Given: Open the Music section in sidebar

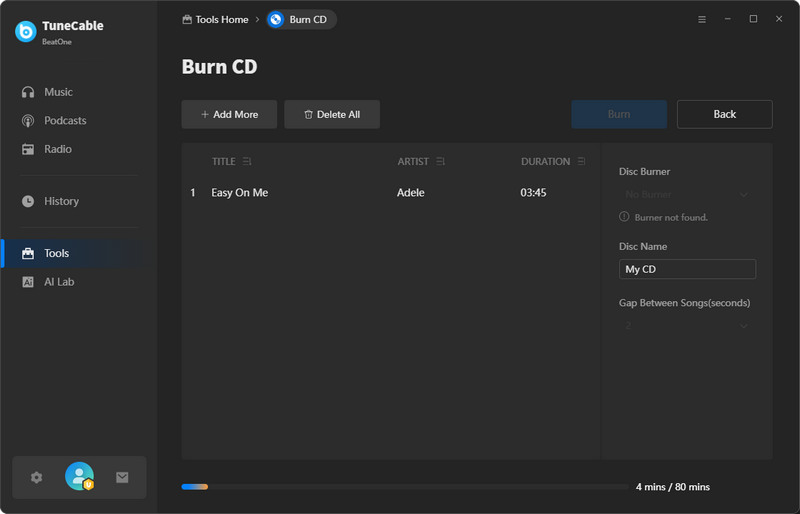Looking at the screenshot, I should click(x=58, y=92).
